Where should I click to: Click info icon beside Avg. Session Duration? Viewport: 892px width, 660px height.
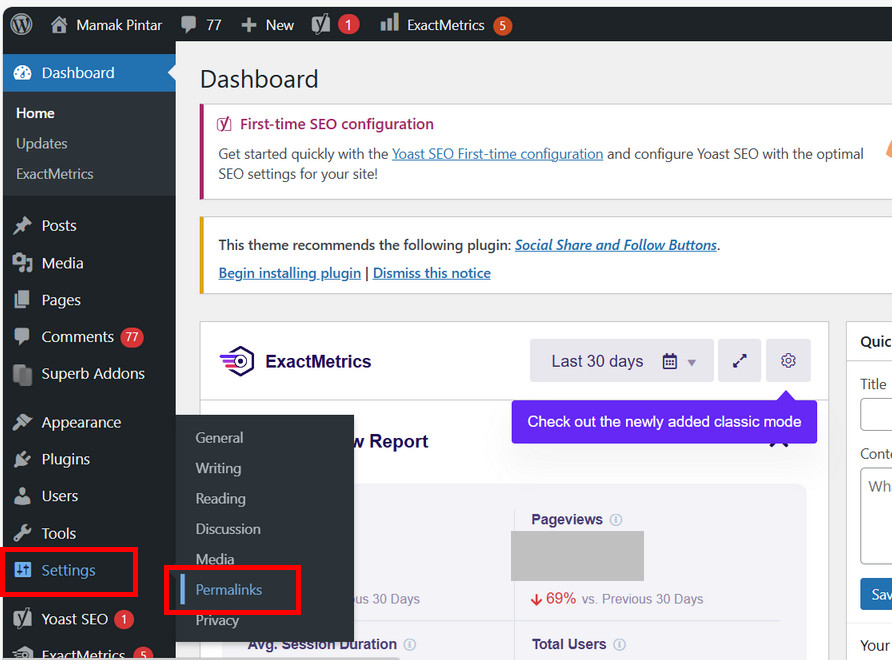coord(410,644)
